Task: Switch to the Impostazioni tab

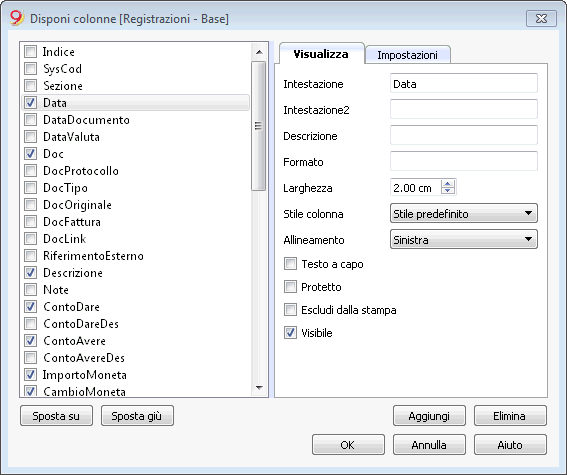Action: [408, 55]
